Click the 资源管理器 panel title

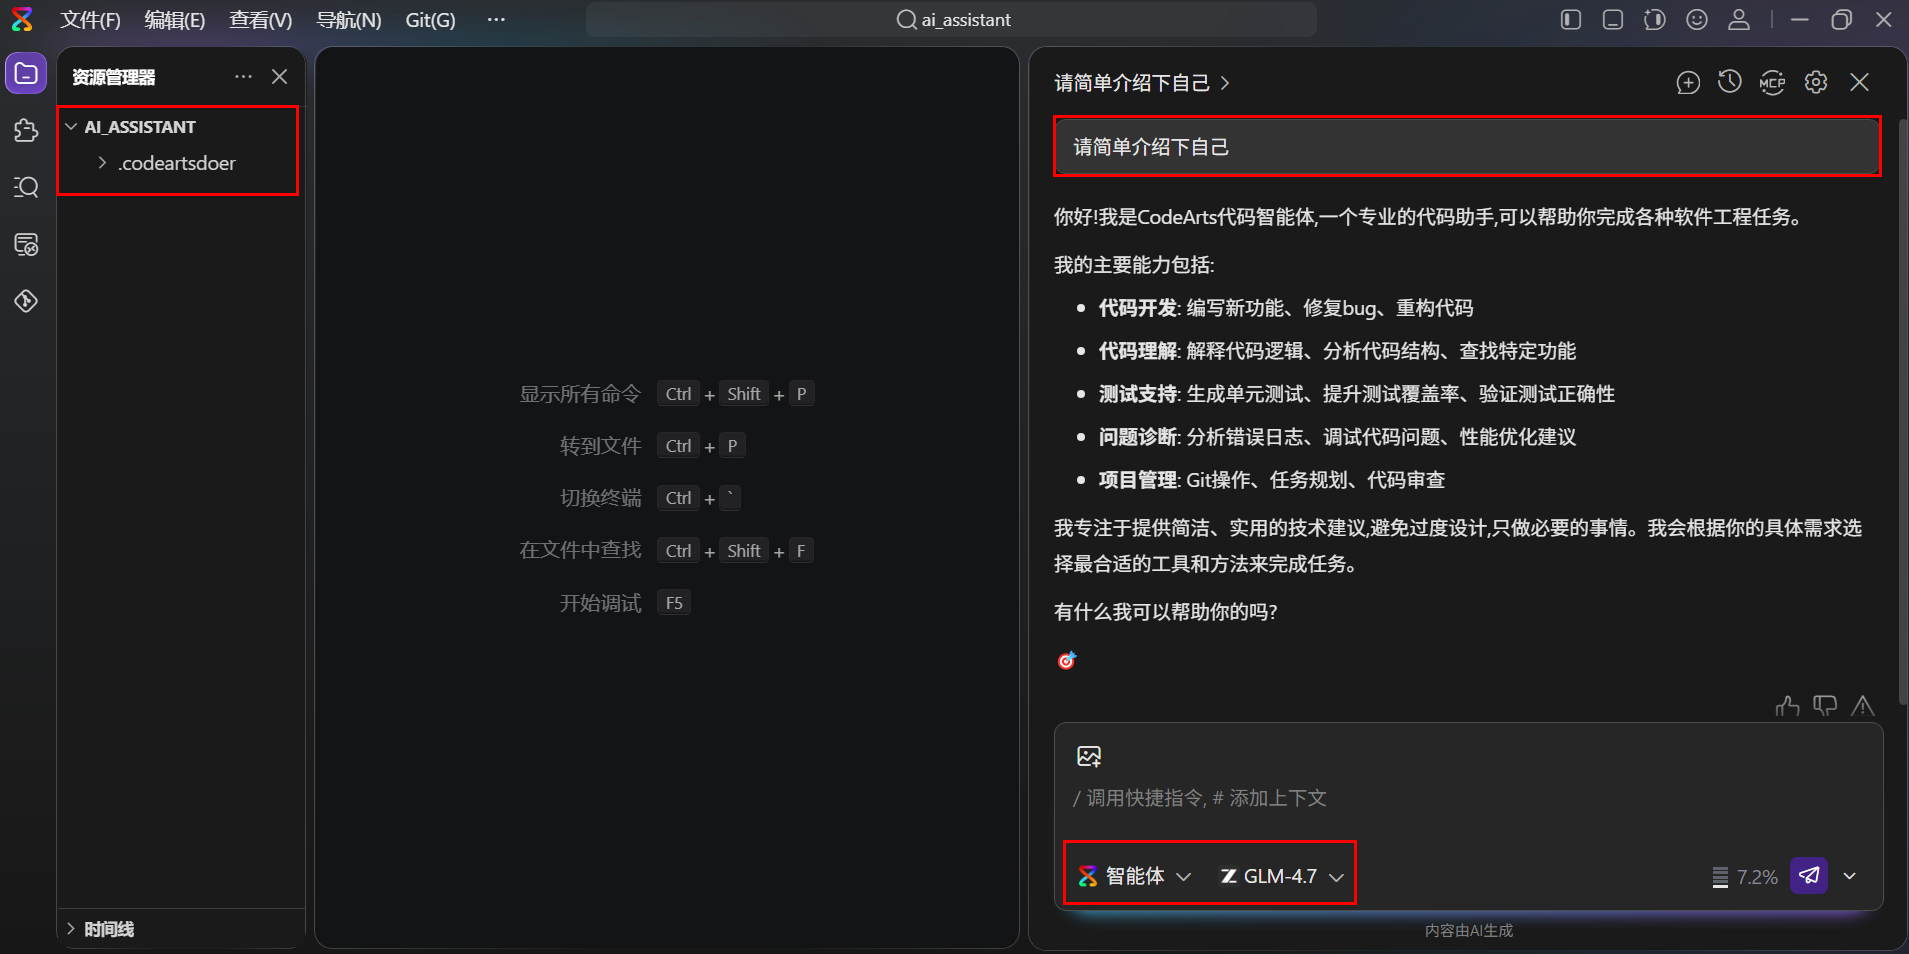pos(114,77)
